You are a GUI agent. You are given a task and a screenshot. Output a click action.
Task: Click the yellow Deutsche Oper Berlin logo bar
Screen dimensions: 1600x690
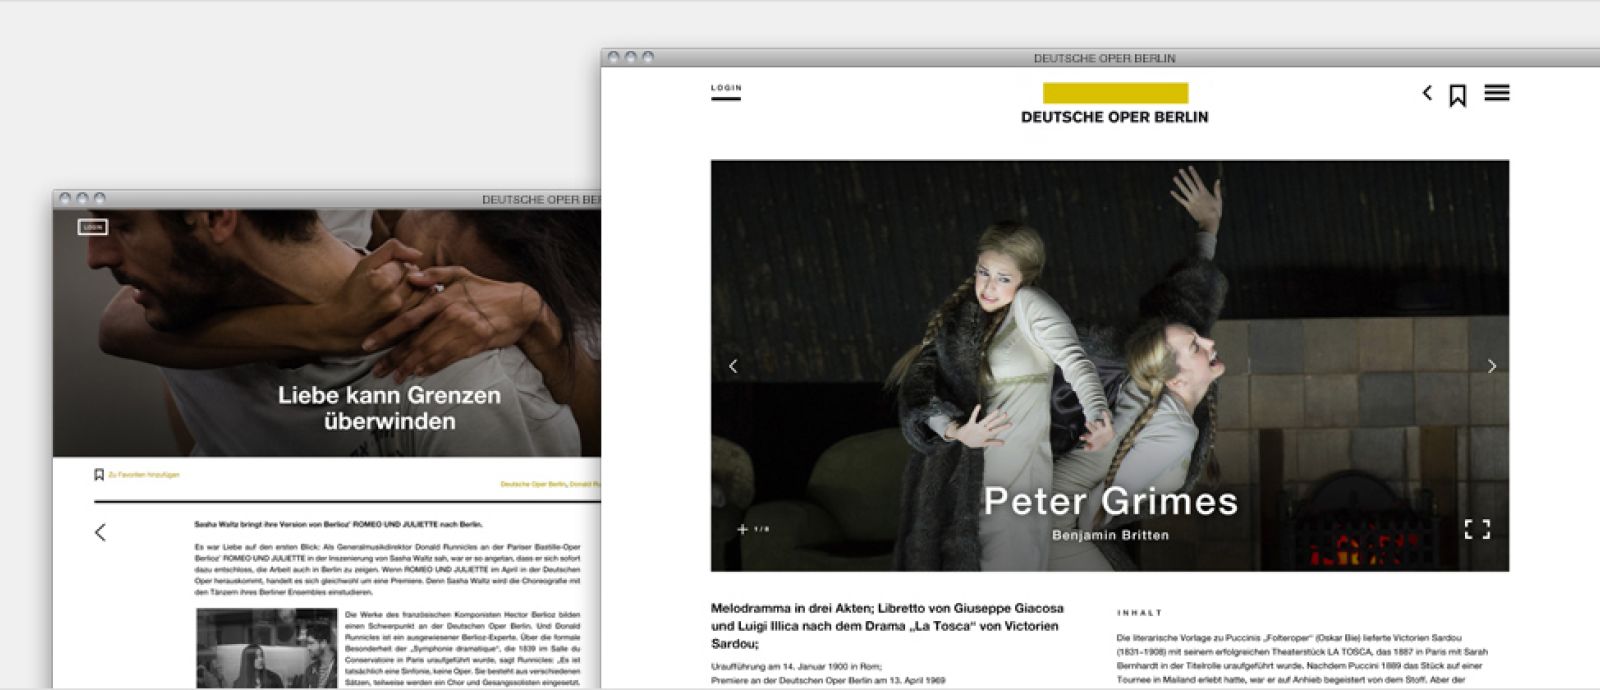[1114, 93]
